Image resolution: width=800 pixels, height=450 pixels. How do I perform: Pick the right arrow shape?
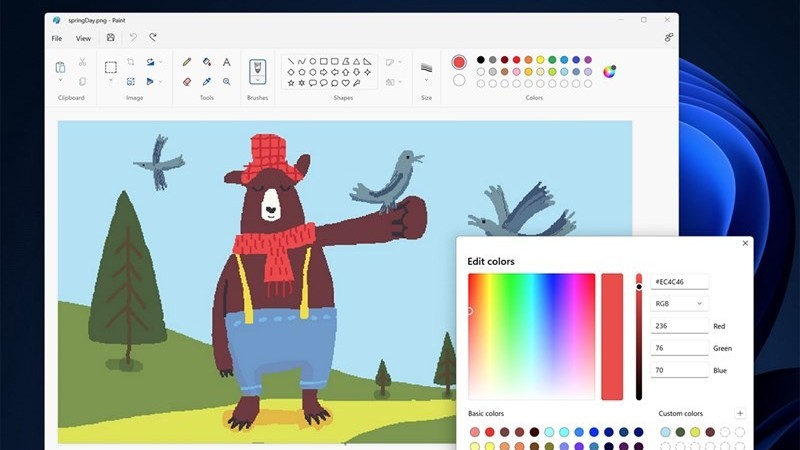pos(323,72)
